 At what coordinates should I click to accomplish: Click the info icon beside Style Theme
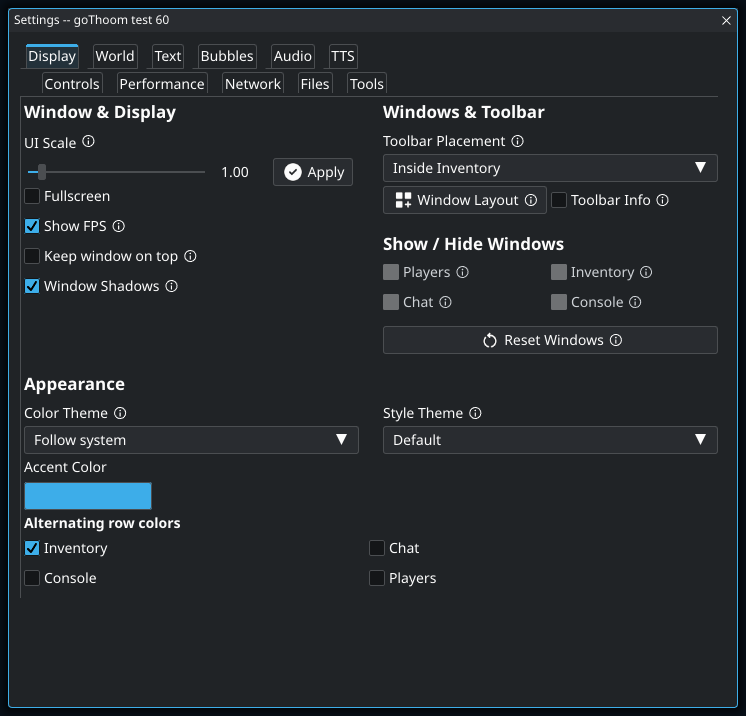[475, 413]
